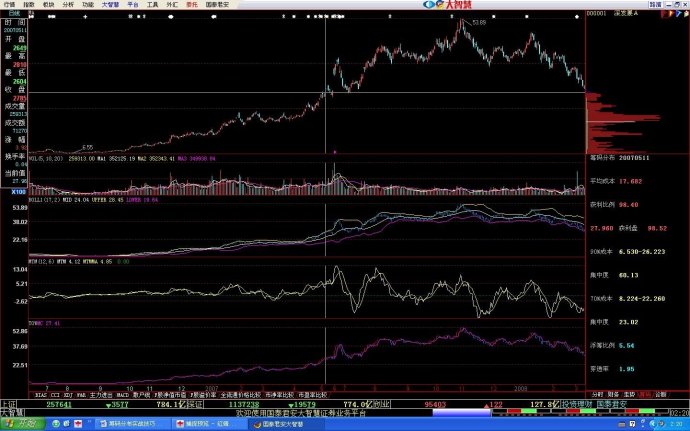Click the 换手率 label in left panel
This screenshot has height=431, width=690.
(13, 156)
